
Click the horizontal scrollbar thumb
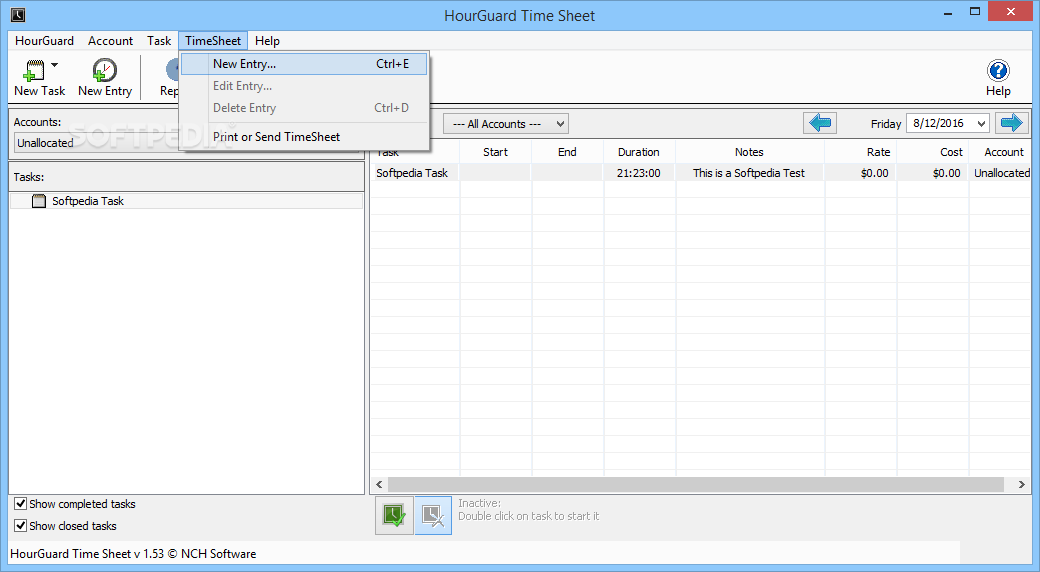tap(696, 484)
